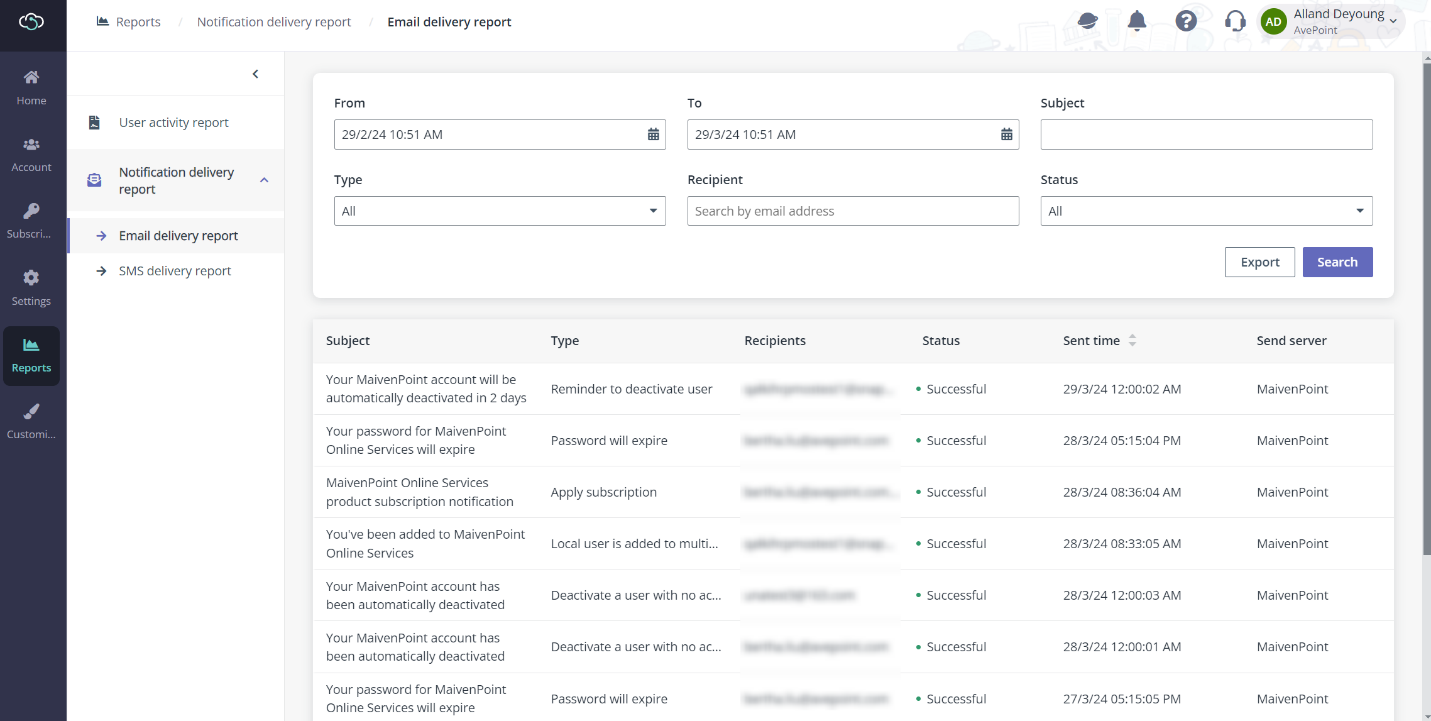Click the Status column header
Viewport: 1431px width, 721px height.
tap(941, 341)
